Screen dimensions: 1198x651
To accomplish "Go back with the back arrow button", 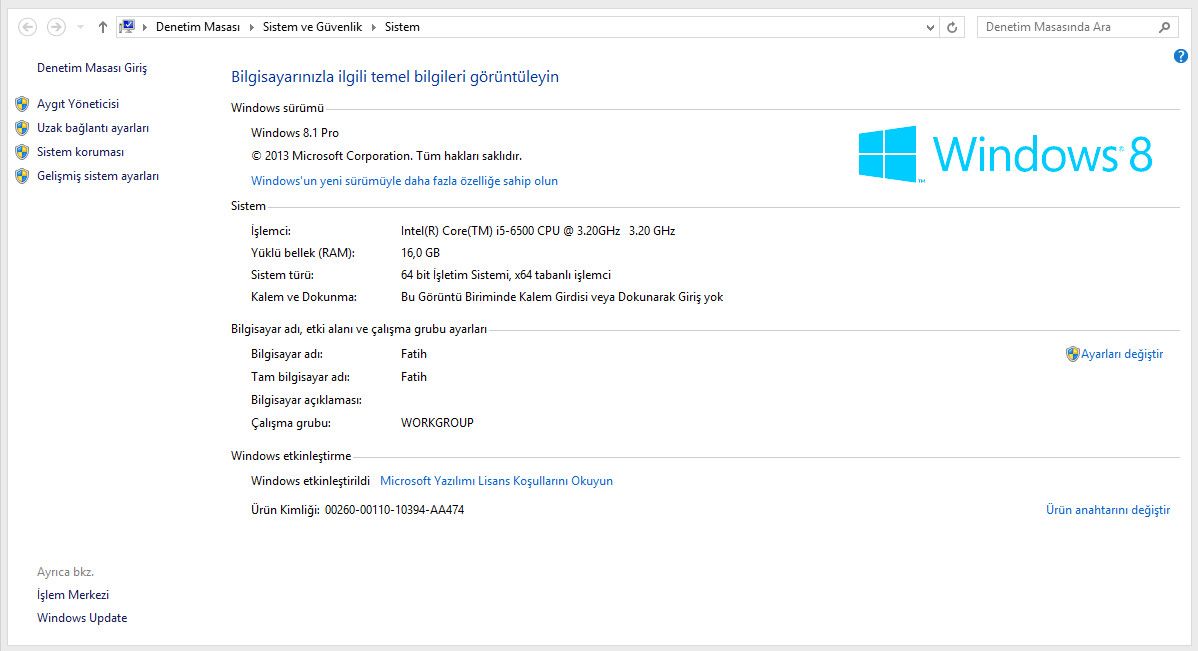I will [28, 28].
